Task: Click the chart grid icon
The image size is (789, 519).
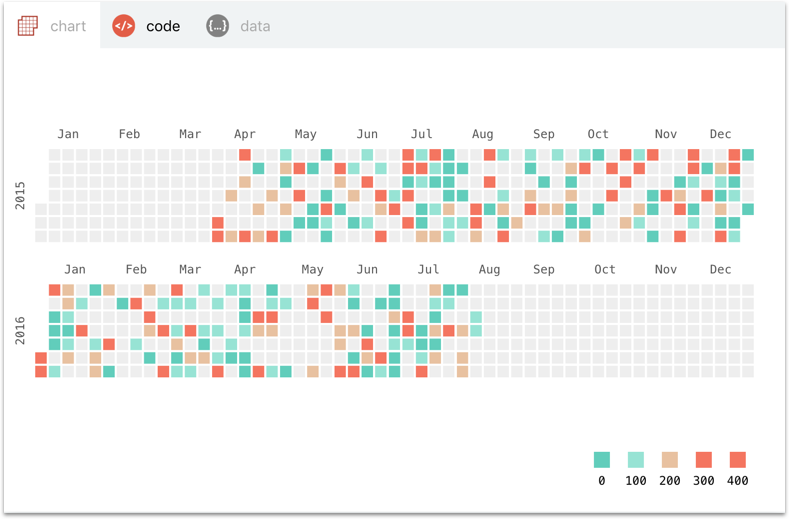Action: (x=27, y=26)
